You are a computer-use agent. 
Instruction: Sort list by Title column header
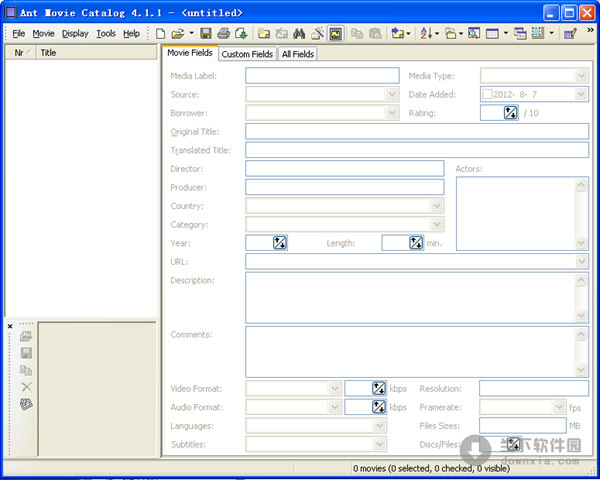tap(96, 53)
